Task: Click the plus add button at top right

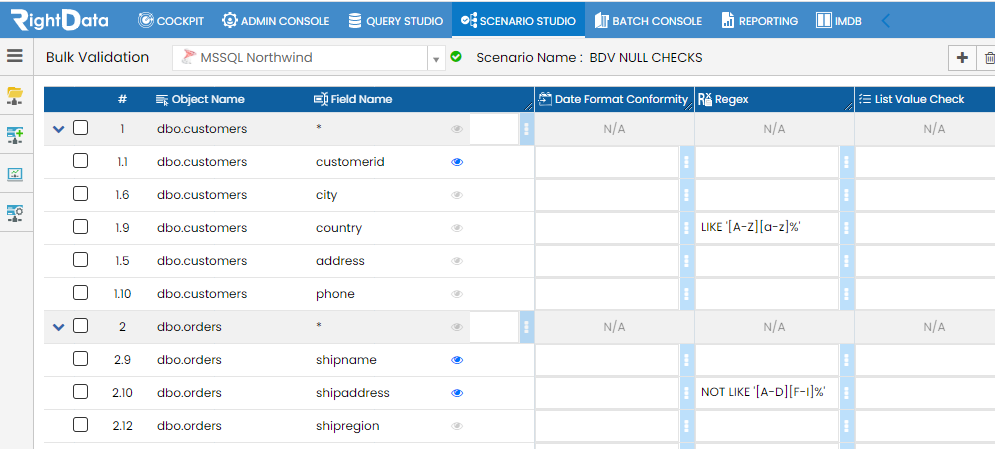Action: tap(962, 58)
